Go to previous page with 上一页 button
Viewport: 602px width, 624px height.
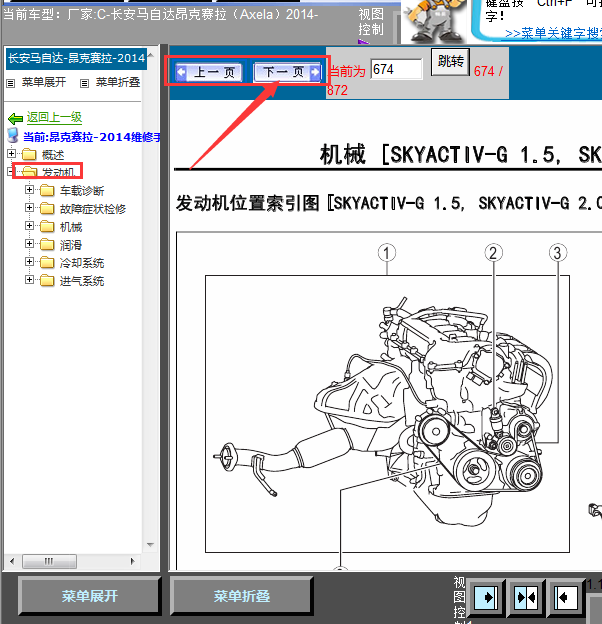[208, 72]
